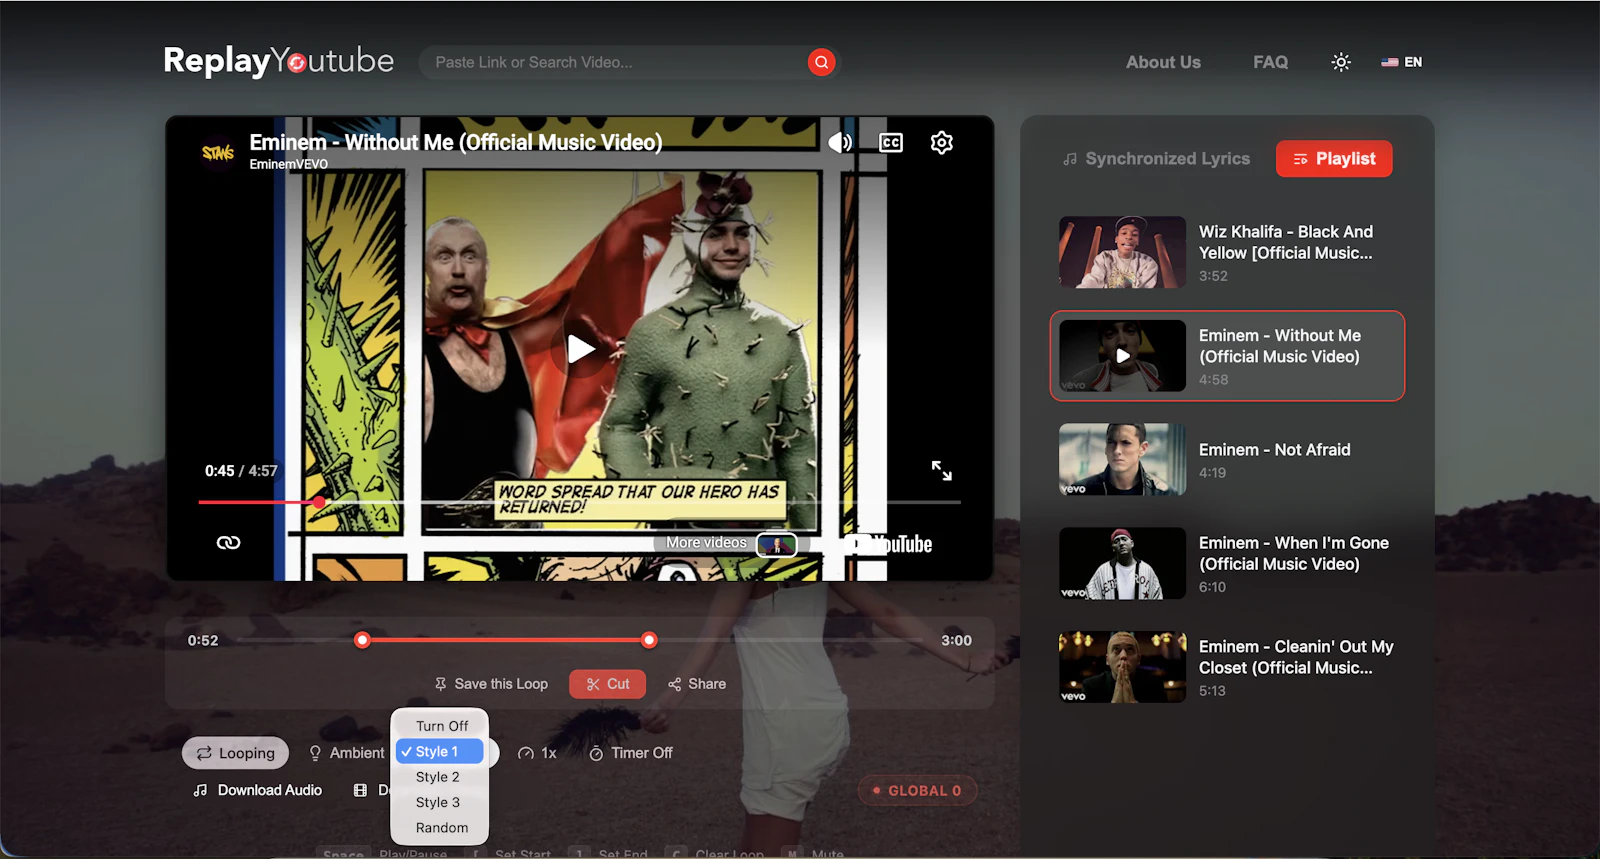Play Eminem - Not Afraid from playlist
Image resolution: width=1600 pixels, height=859 pixels.
pos(1227,460)
